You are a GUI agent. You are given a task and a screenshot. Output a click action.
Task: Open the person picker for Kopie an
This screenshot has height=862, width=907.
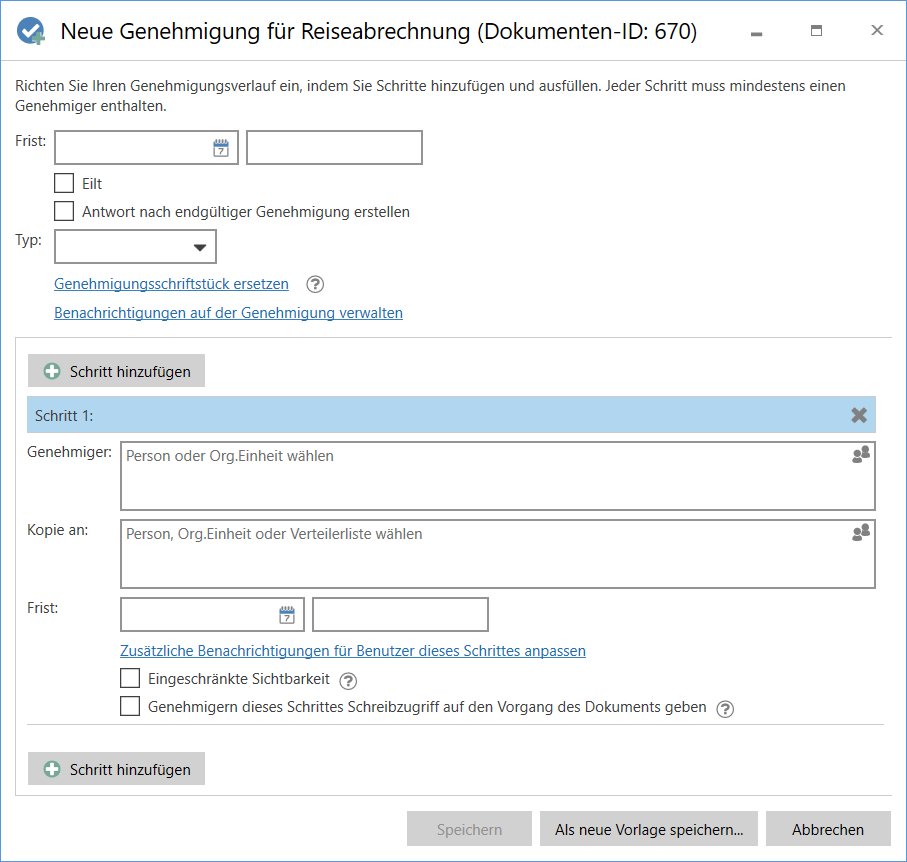pos(860,532)
